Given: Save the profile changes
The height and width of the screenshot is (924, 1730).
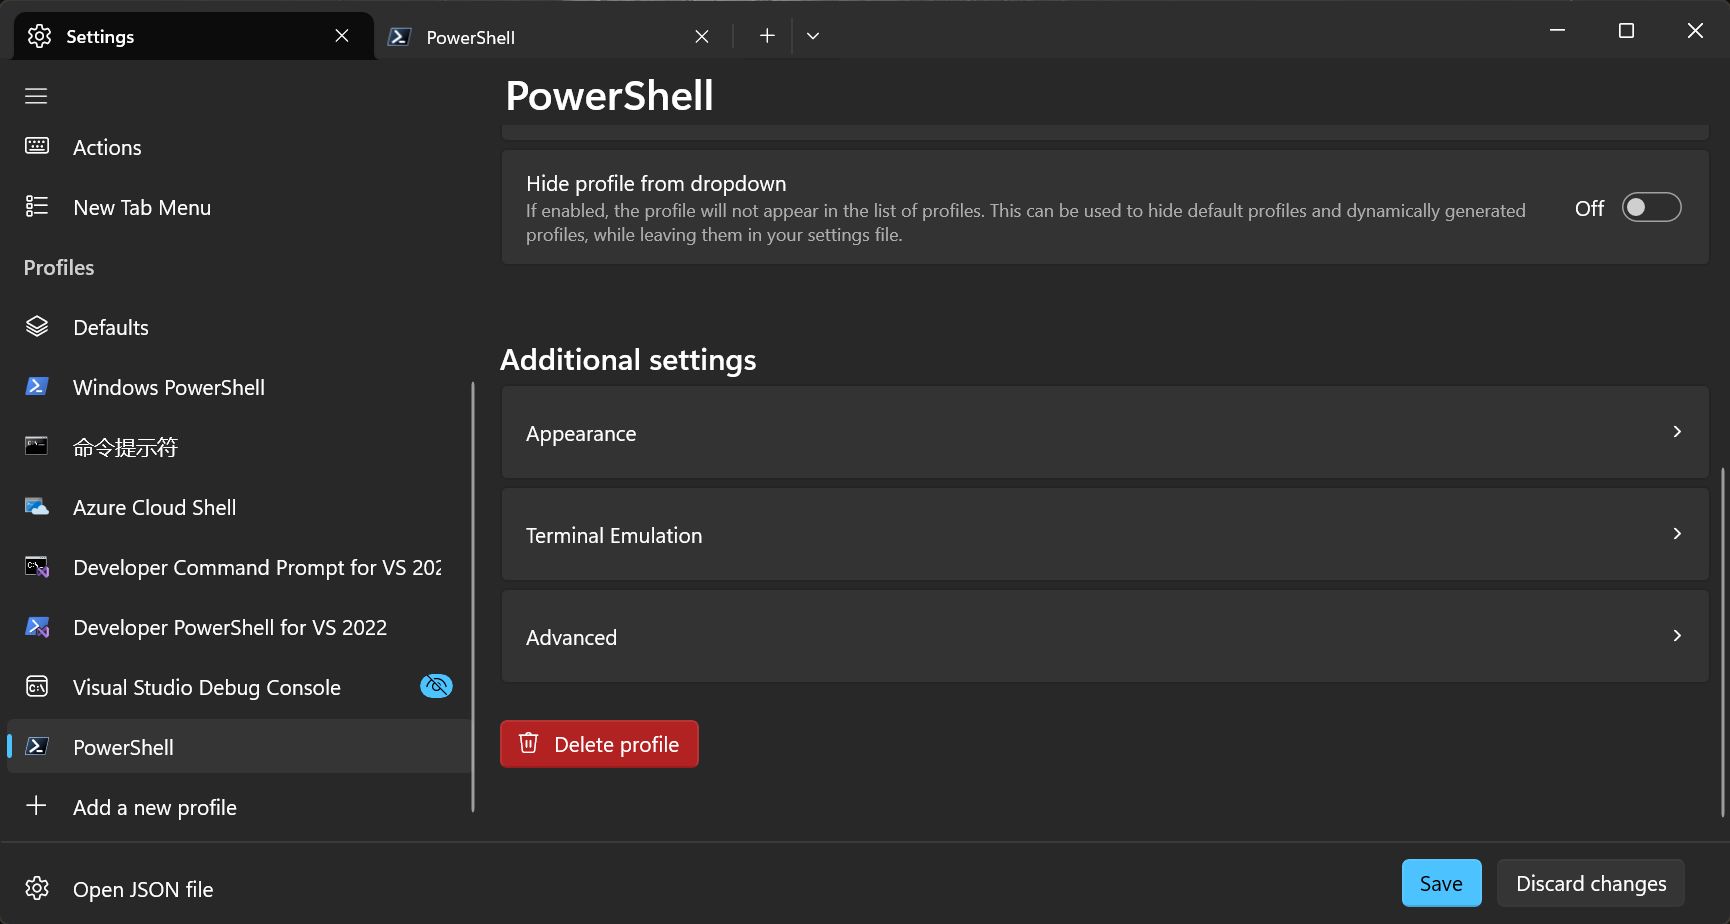Looking at the screenshot, I should click(x=1441, y=883).
